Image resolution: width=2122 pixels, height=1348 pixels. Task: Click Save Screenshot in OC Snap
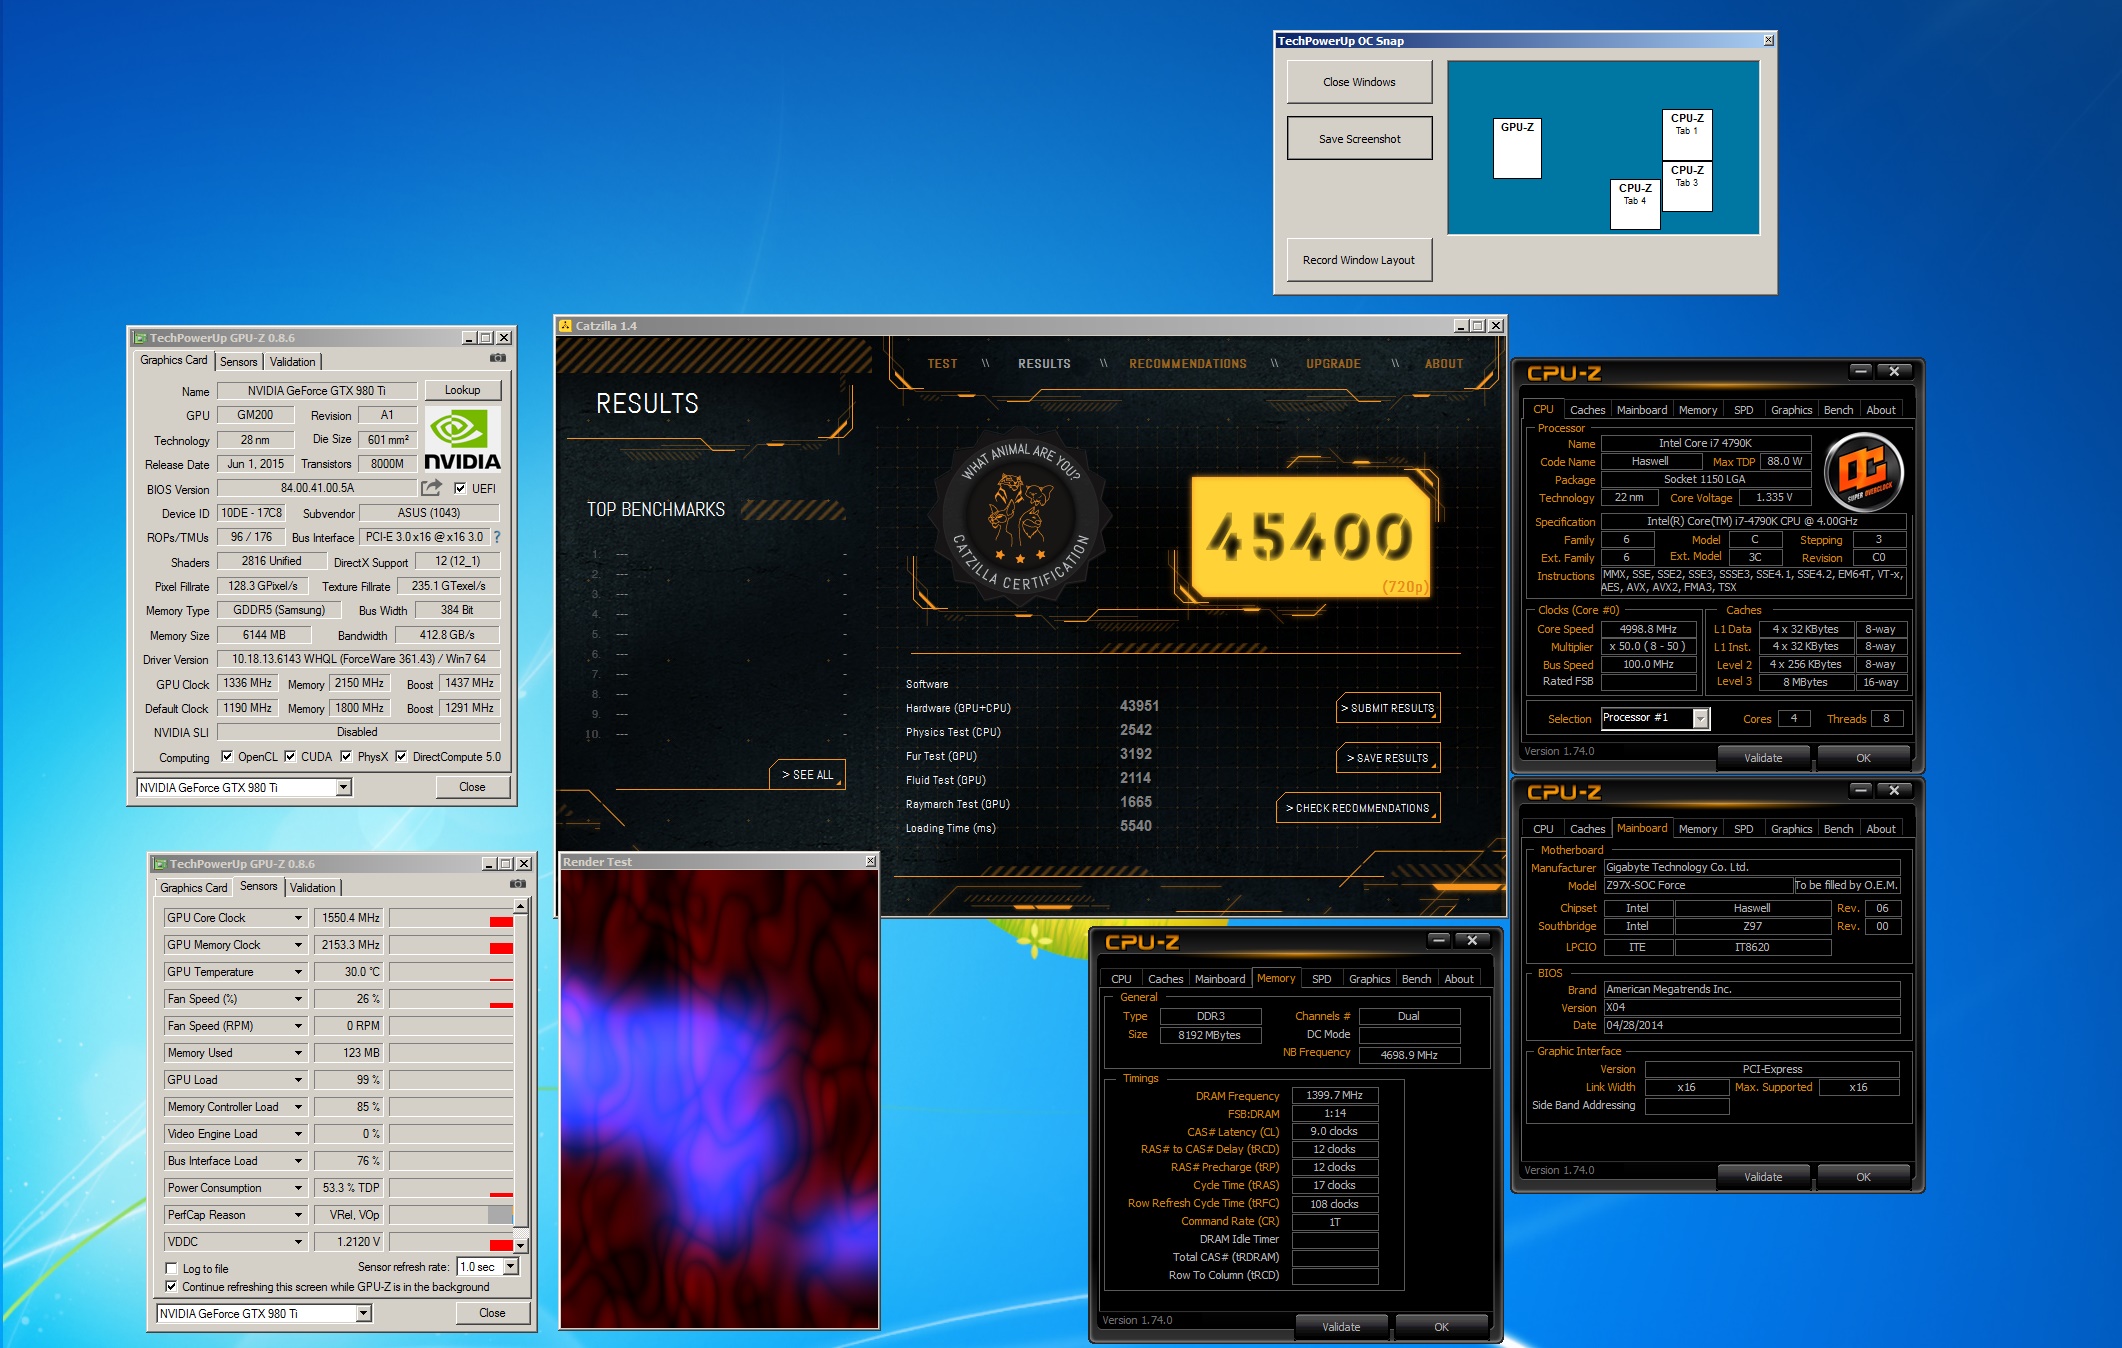[x=1359, y=138]
